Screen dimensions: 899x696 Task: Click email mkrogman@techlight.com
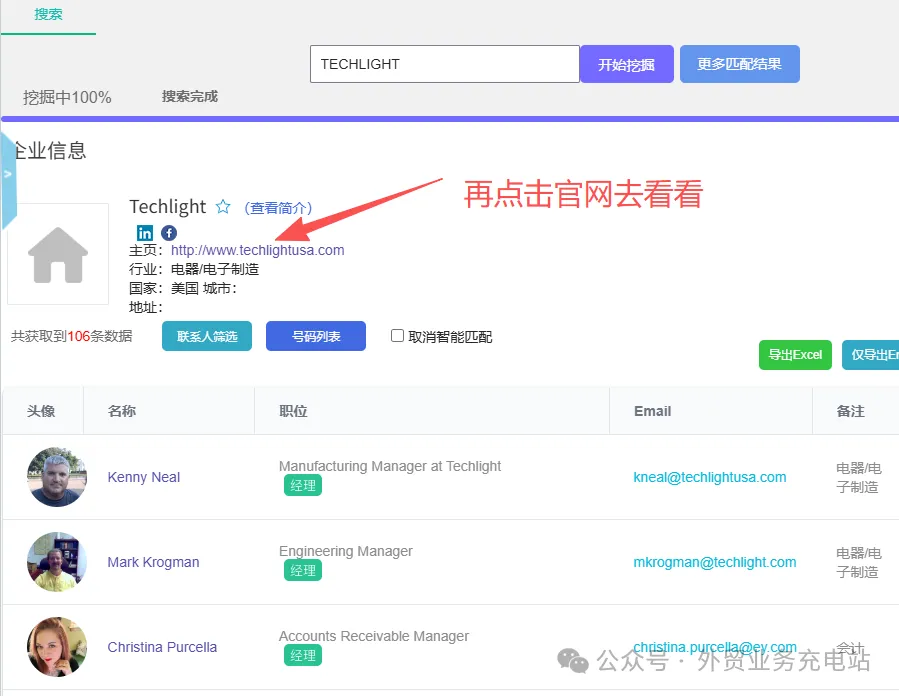pos(715,562)
